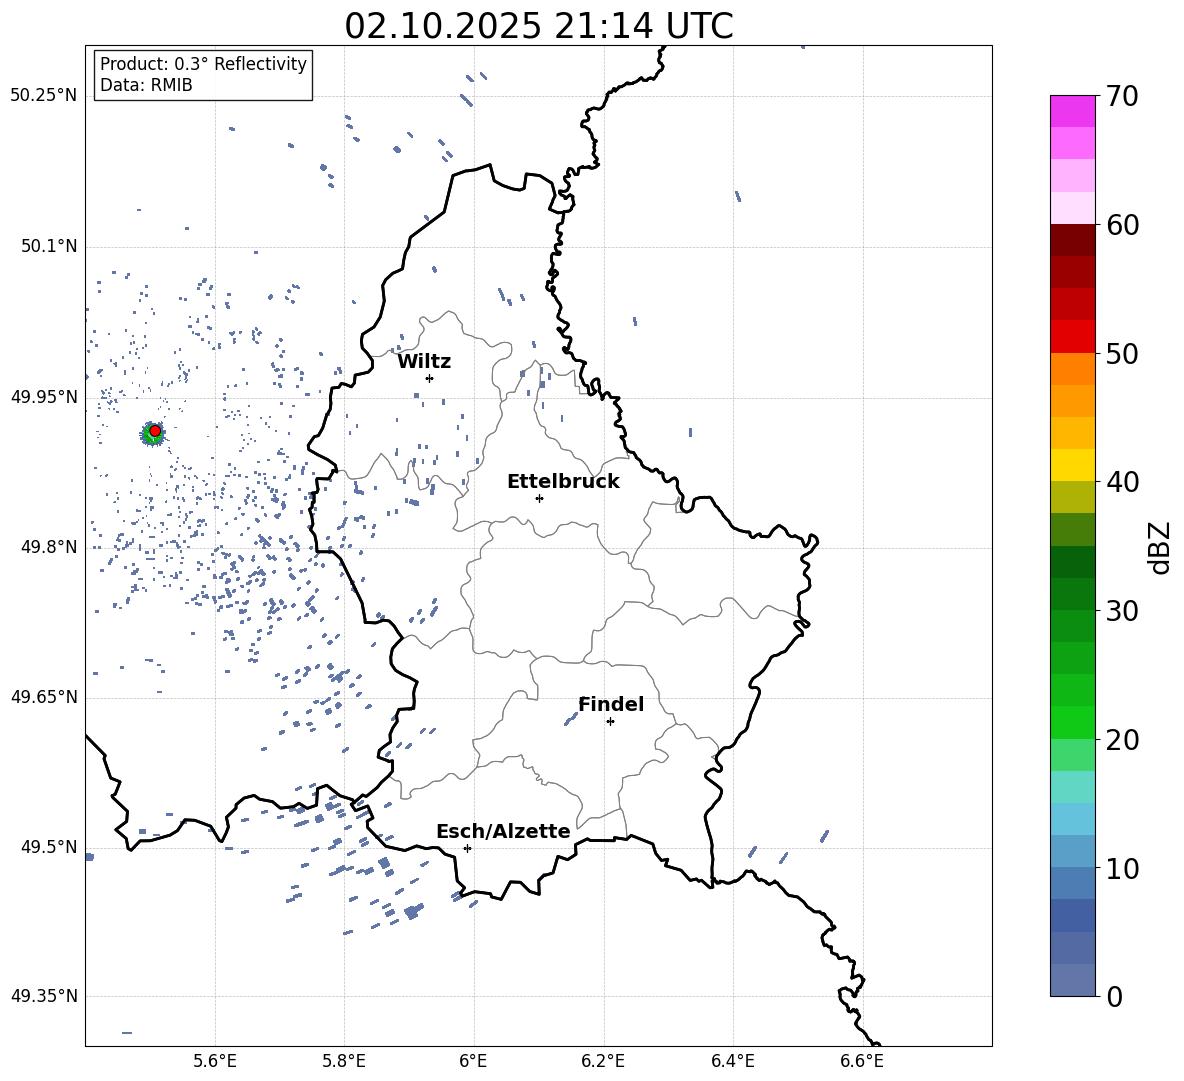Click the bright red colorbar swatch just above 50
The height and width of the screenshot is (1081, 1184).
pyautogui.click(x=1072, y=337)
